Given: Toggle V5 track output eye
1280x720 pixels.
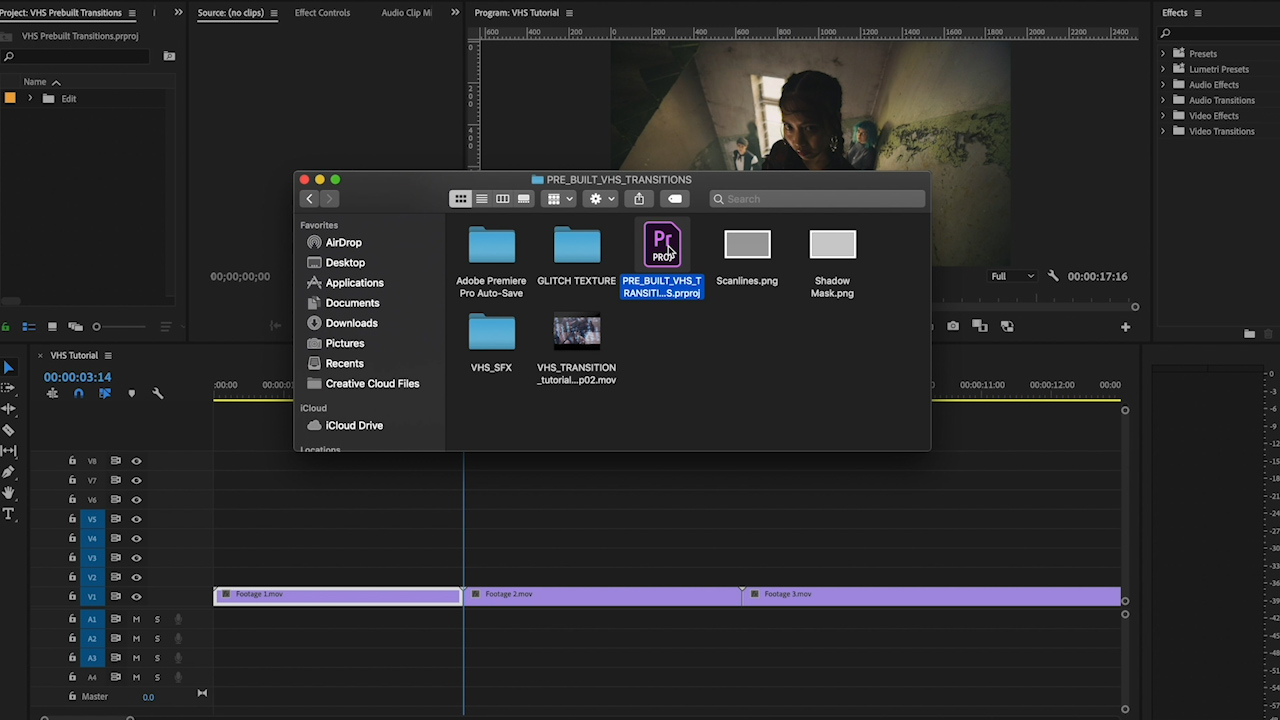Looking at the screenshot, I should click(136, 519).
